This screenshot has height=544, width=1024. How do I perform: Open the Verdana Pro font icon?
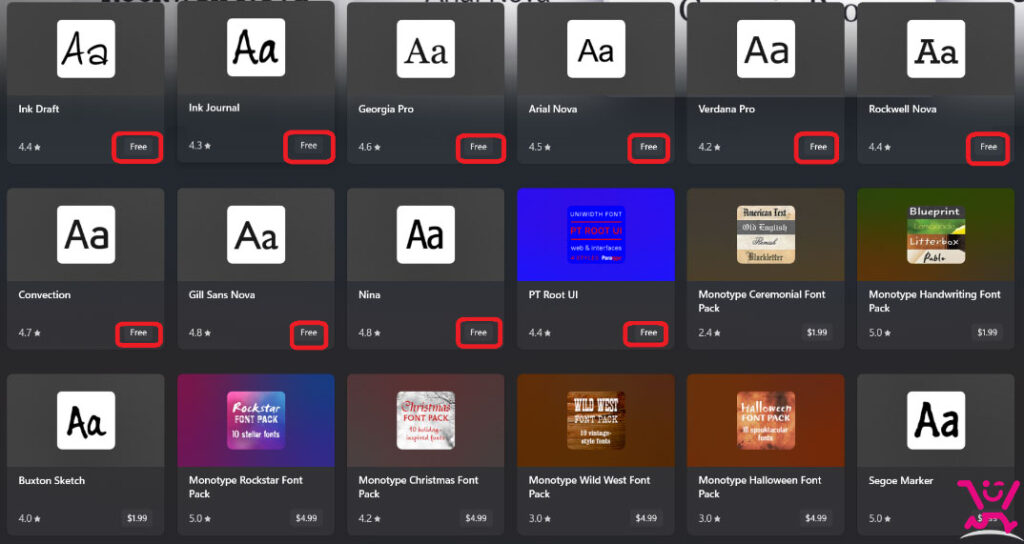[x=766, y=49]
